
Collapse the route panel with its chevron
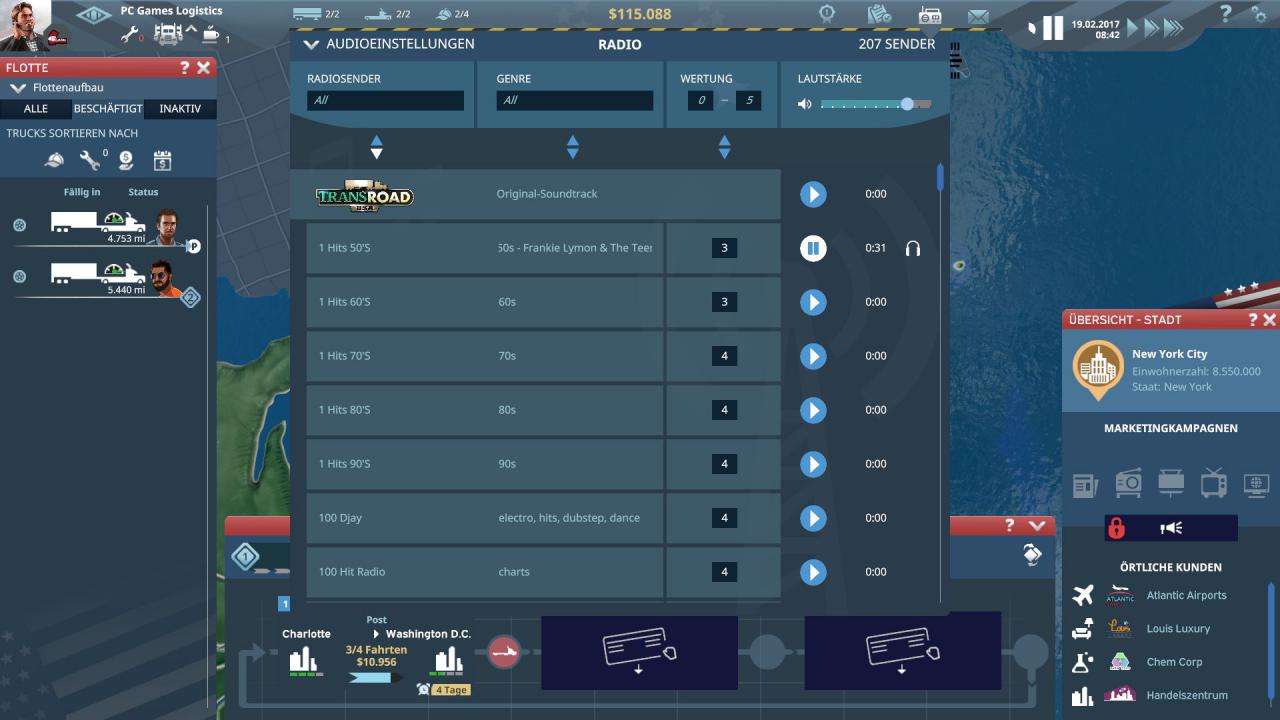[1036, 525]
